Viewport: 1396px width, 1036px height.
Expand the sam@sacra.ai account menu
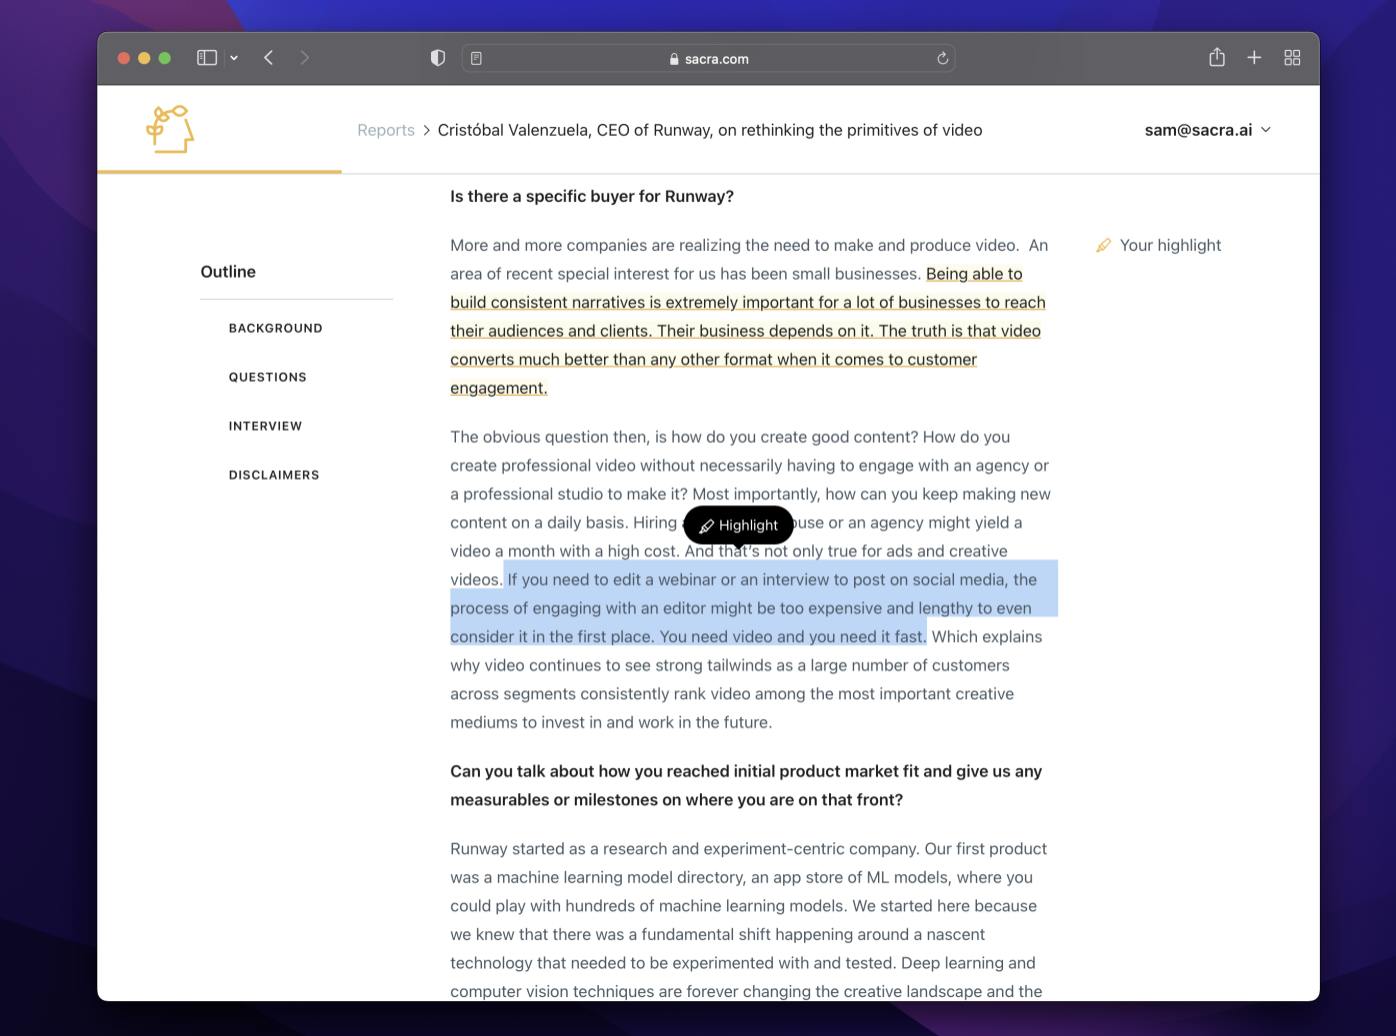point(1208,130)
